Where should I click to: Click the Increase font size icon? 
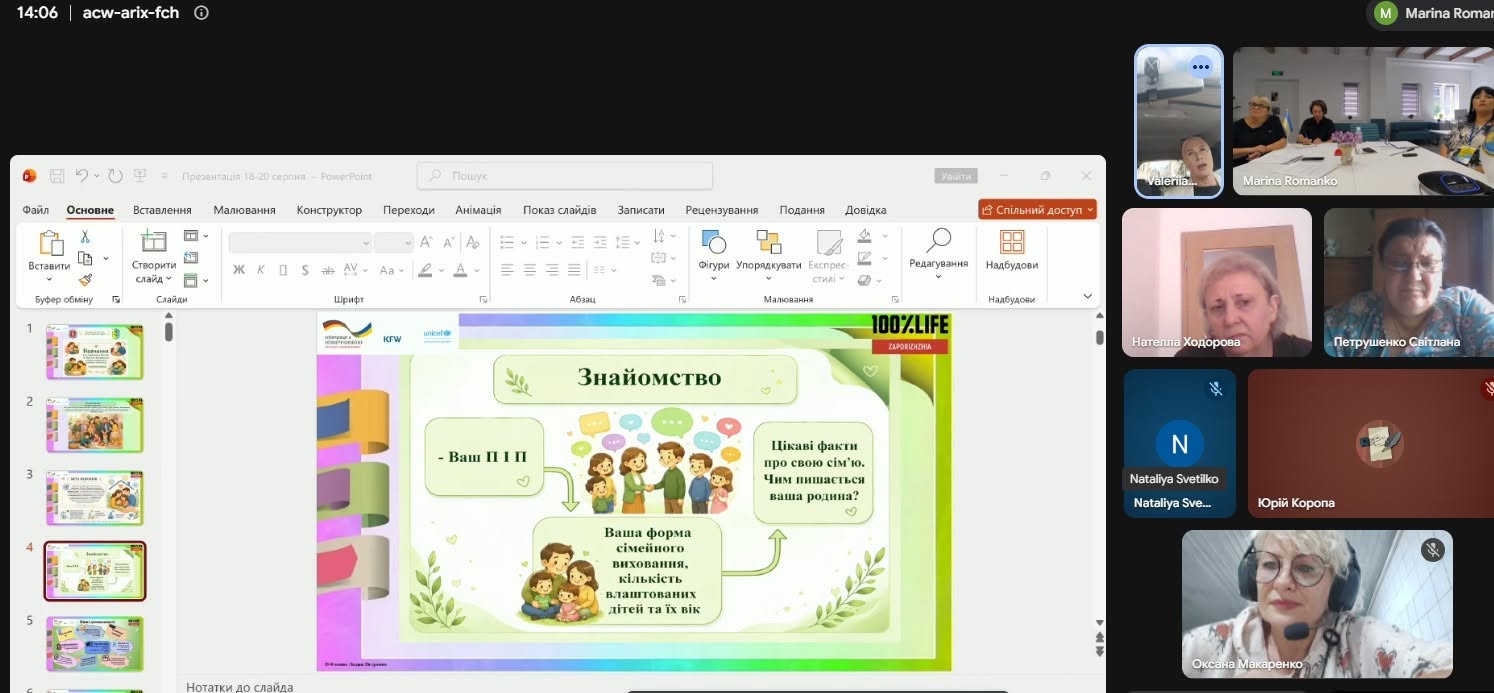pyautogui.click(x=426, y=242)
